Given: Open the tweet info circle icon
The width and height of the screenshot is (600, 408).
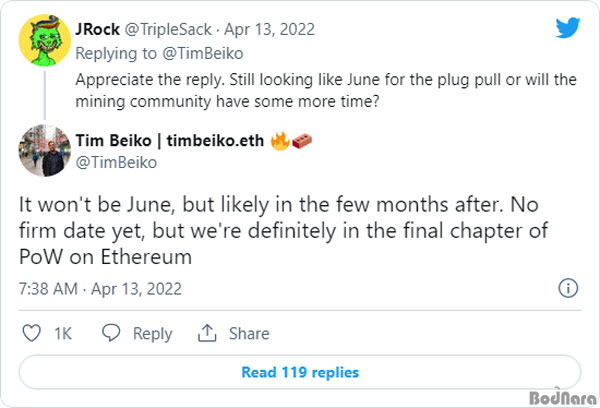Looking at the screenshot, I should tap(568, 288).
